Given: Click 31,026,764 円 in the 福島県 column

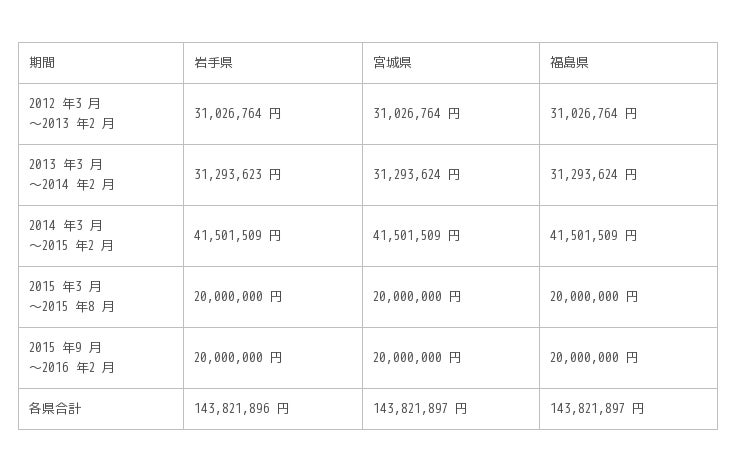Looking at the screenshot, I should pyautogui.click(x=593, y=114).
